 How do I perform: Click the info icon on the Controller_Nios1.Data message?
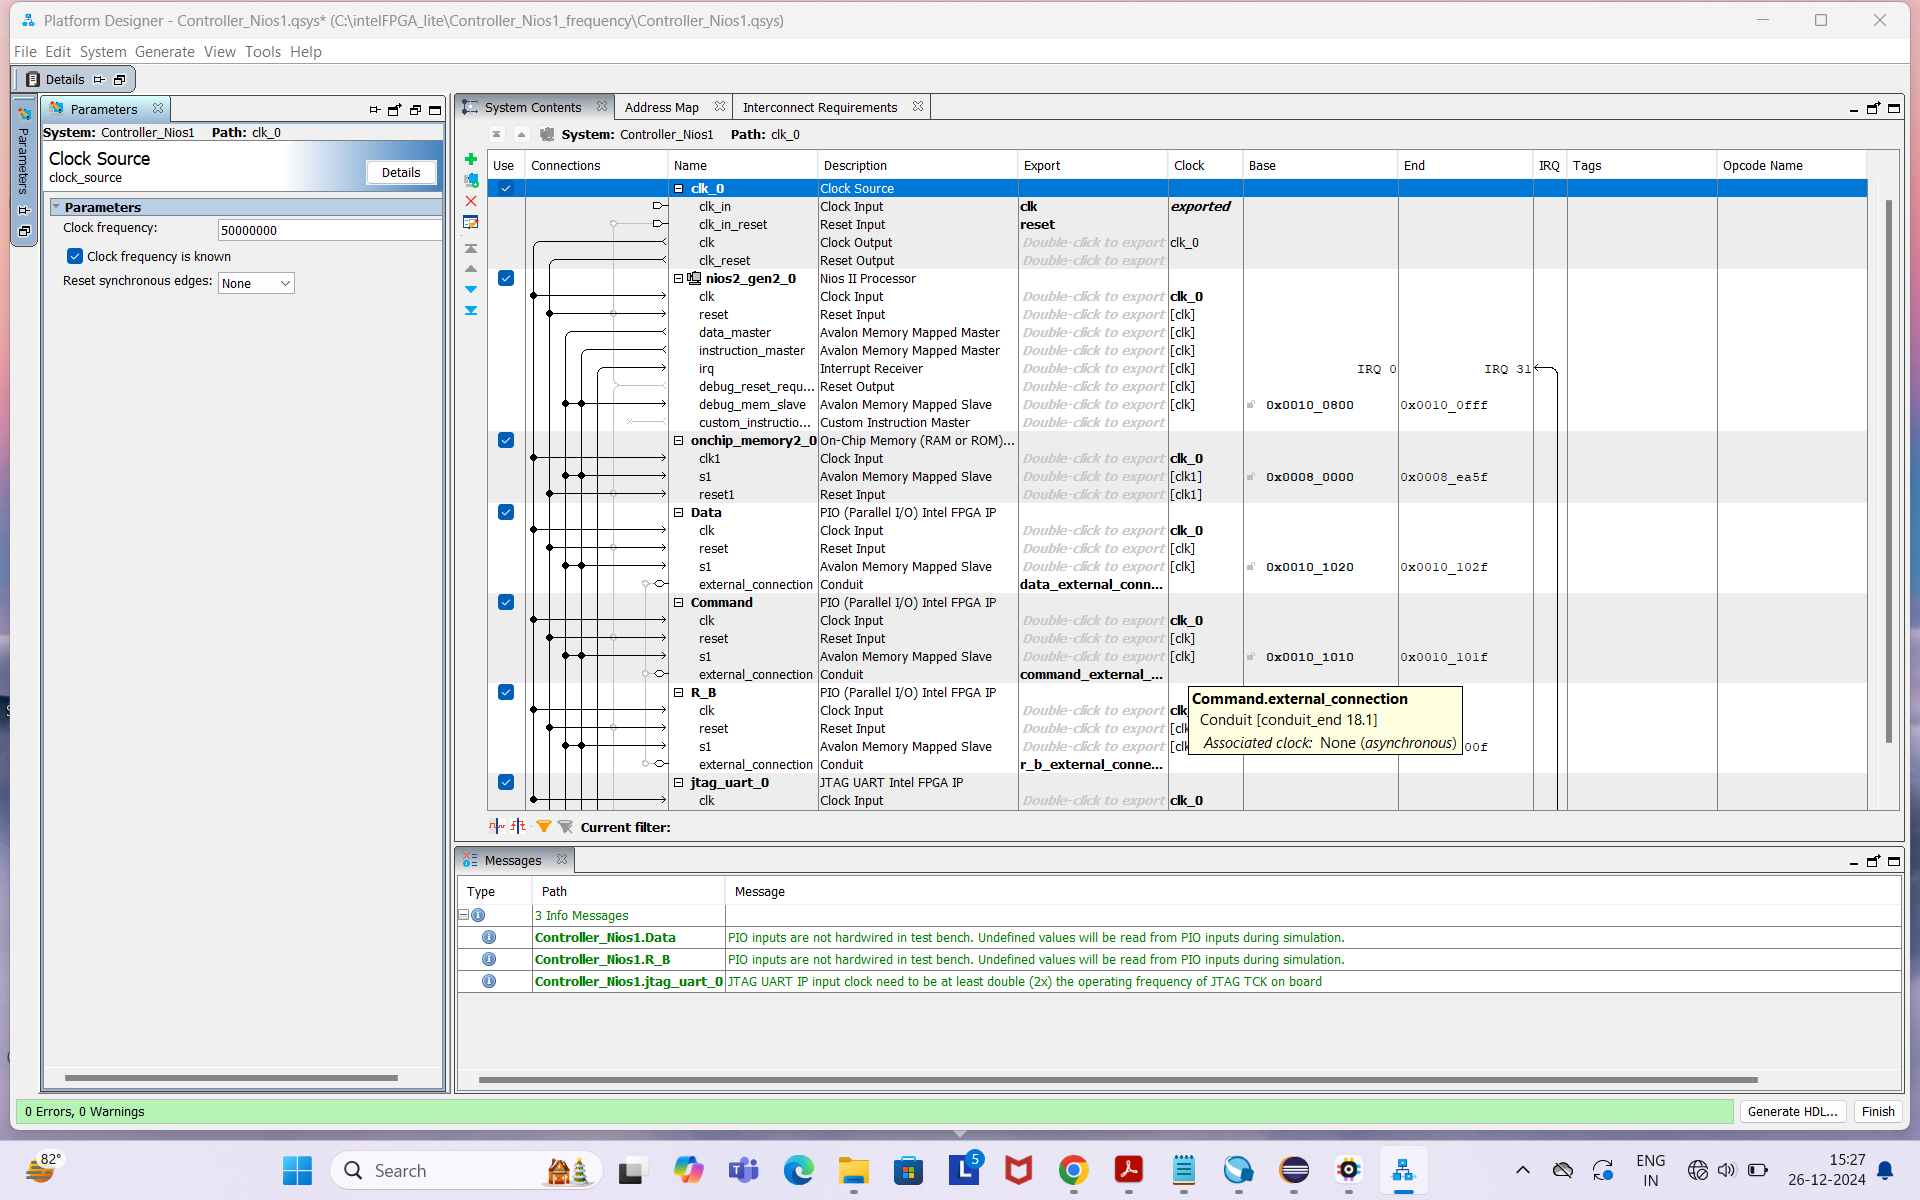[489, 937]
